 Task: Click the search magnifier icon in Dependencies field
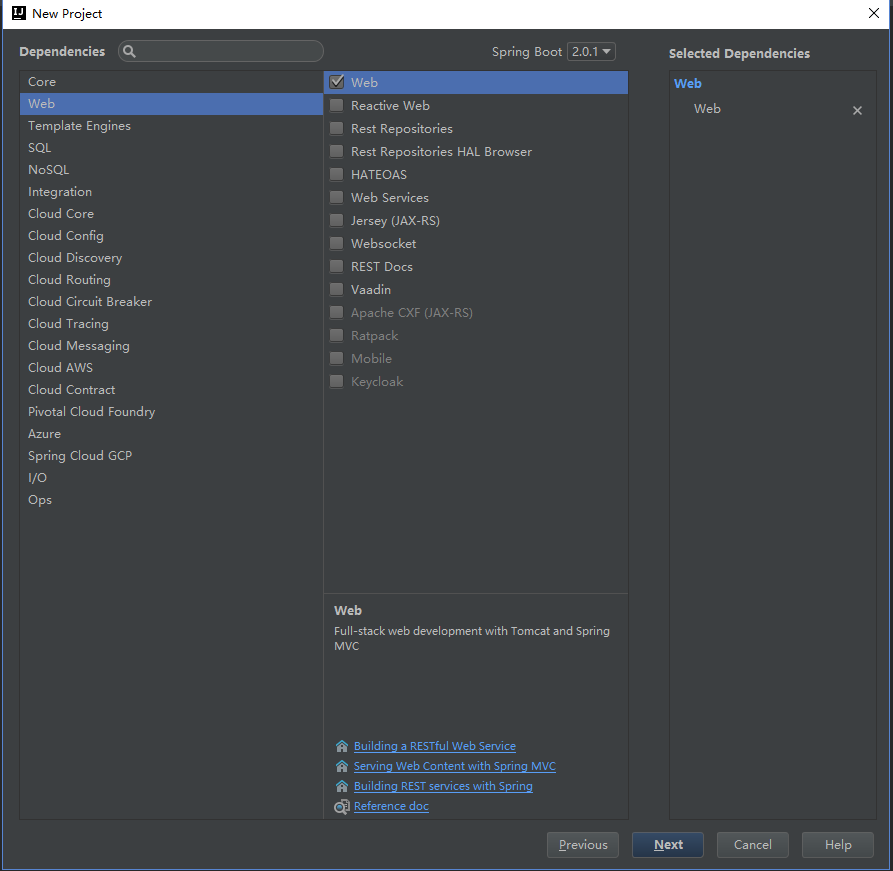(x=130, y=51)
